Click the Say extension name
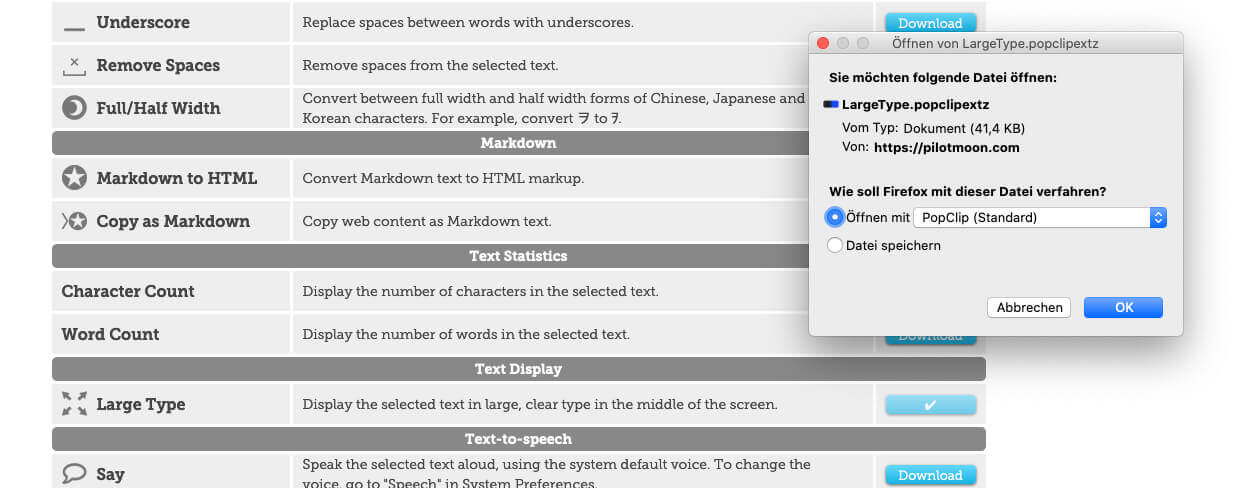1249x488 pixels. click(x=110, y=474)
